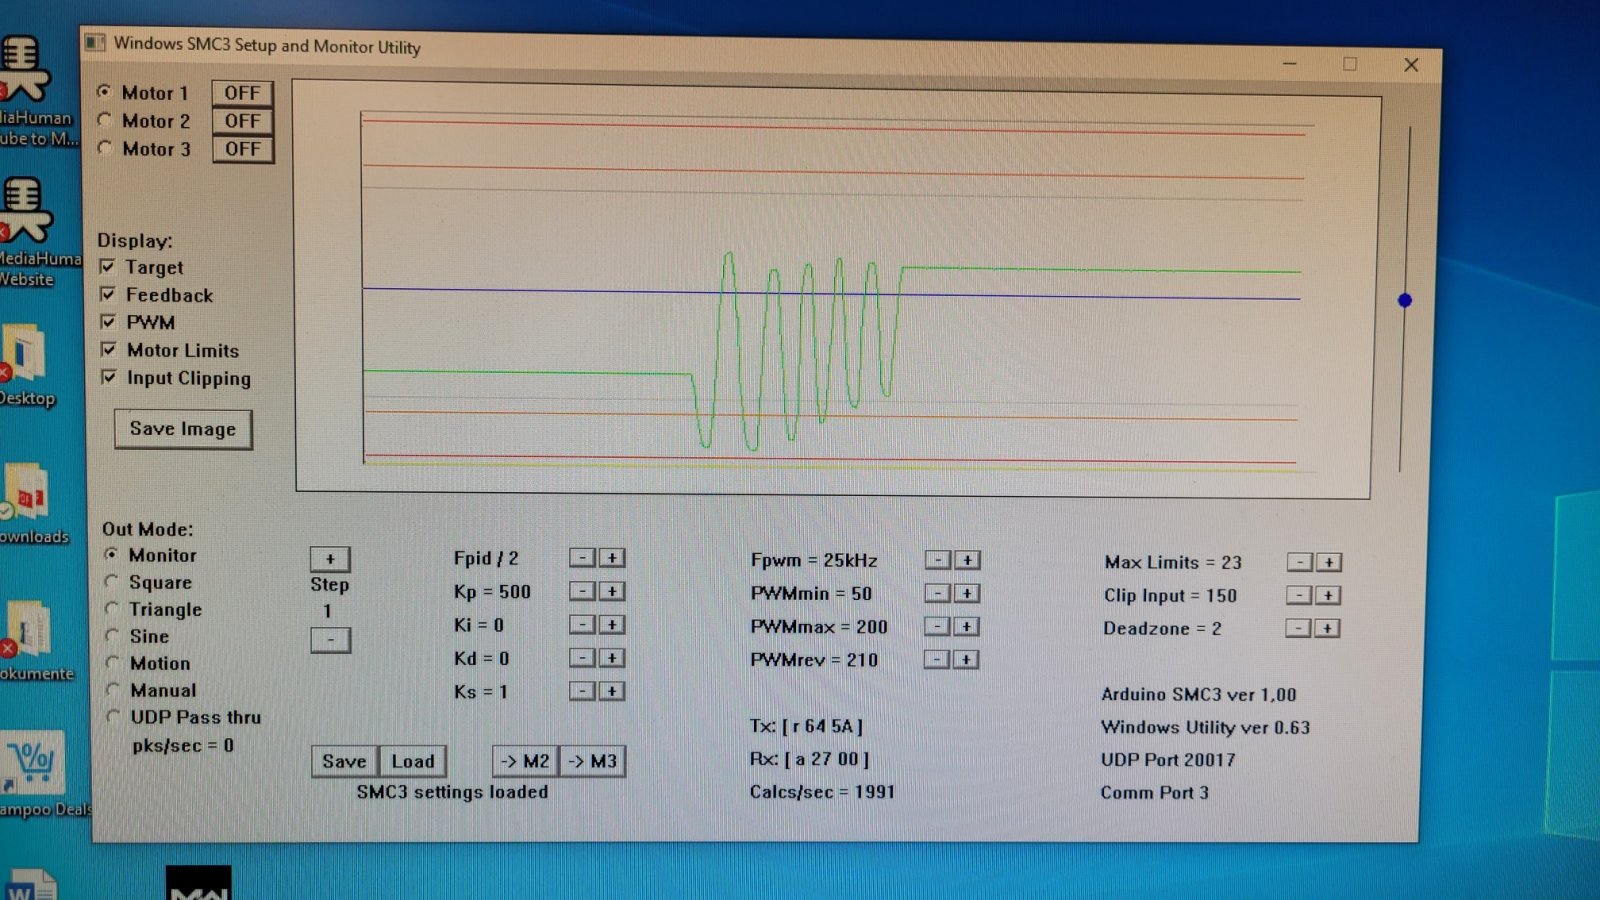
Task: Decrease the Clip Input value
Action: 1299,595
